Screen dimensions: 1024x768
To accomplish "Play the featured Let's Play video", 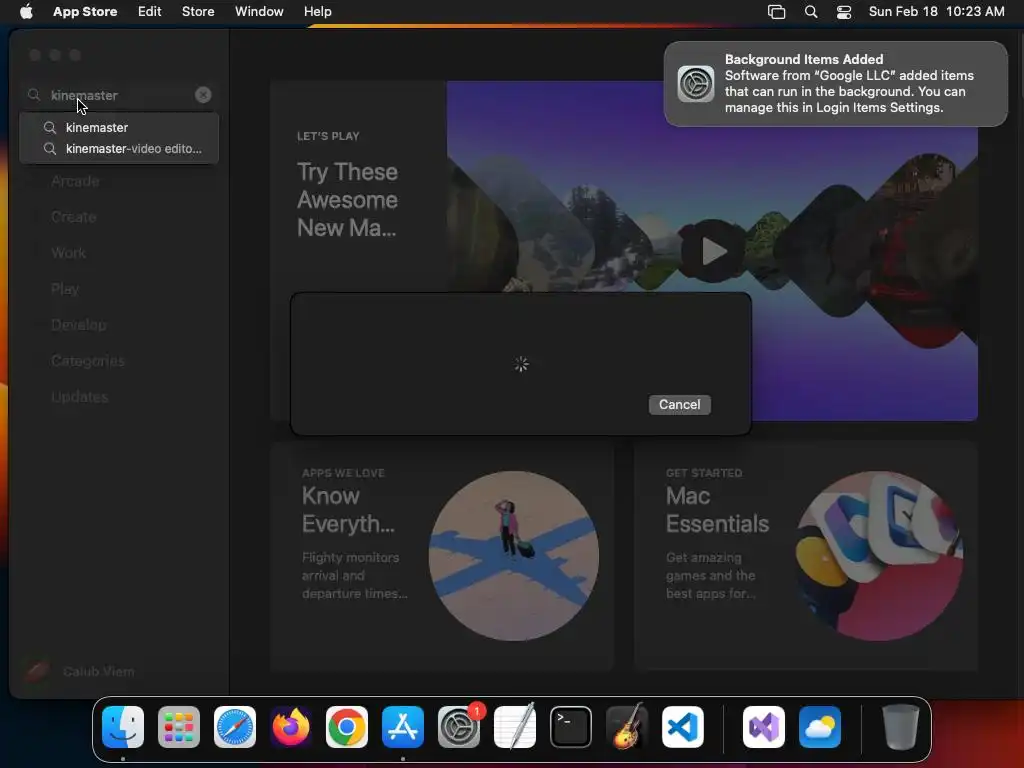I will point(713,251).
